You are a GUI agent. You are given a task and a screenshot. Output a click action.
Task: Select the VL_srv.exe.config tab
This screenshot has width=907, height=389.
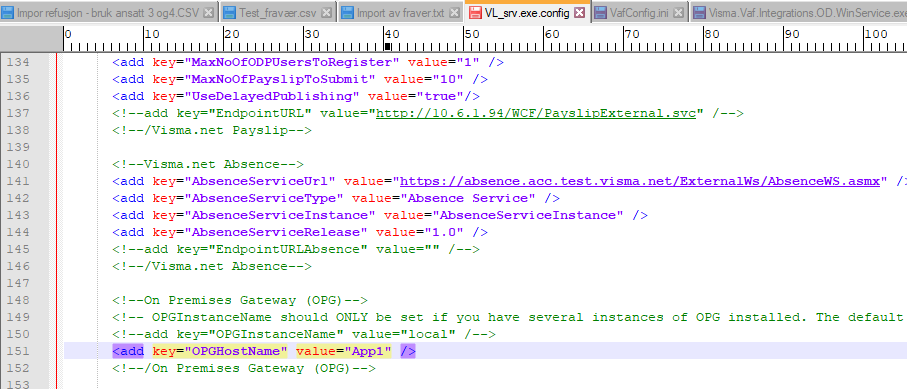point(527,12)
